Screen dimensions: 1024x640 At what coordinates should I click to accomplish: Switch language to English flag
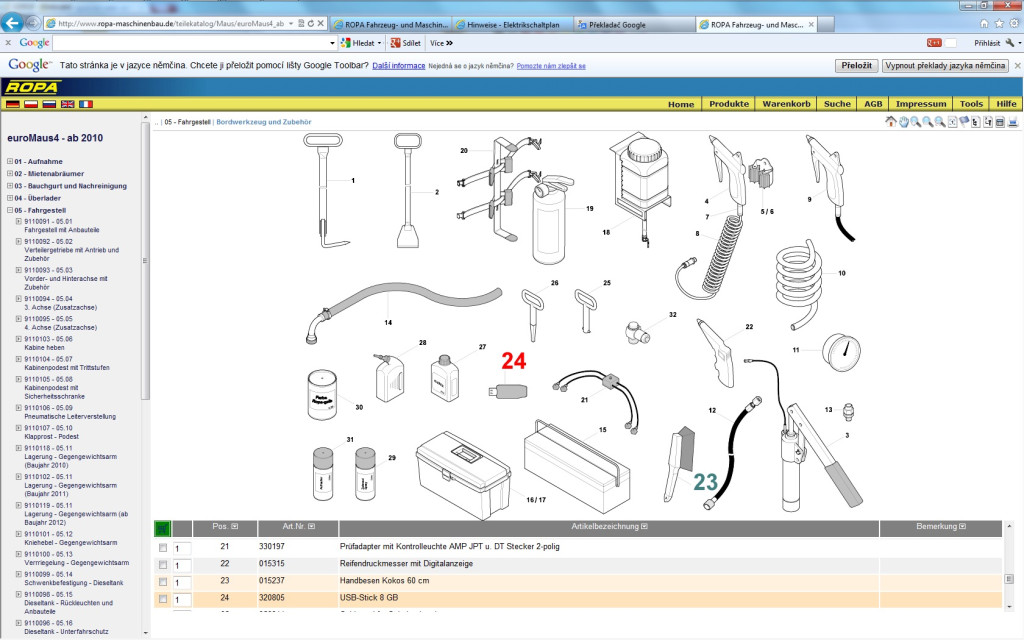click(x=67, y=104)
